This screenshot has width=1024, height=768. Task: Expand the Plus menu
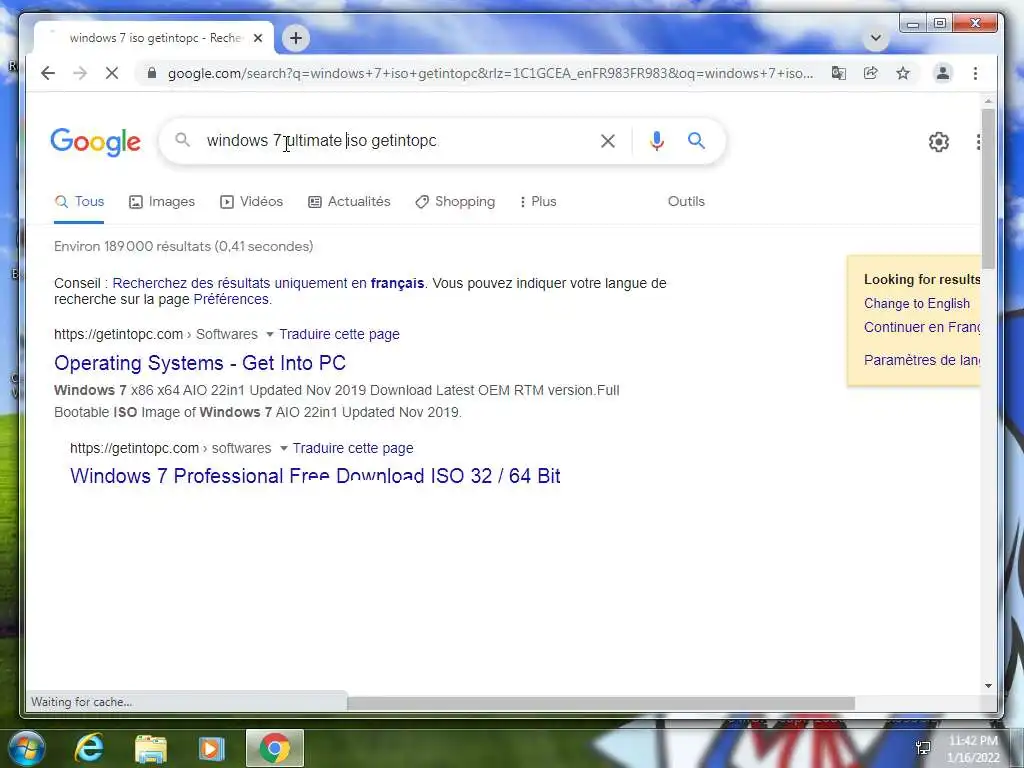(x=538, y=202)
